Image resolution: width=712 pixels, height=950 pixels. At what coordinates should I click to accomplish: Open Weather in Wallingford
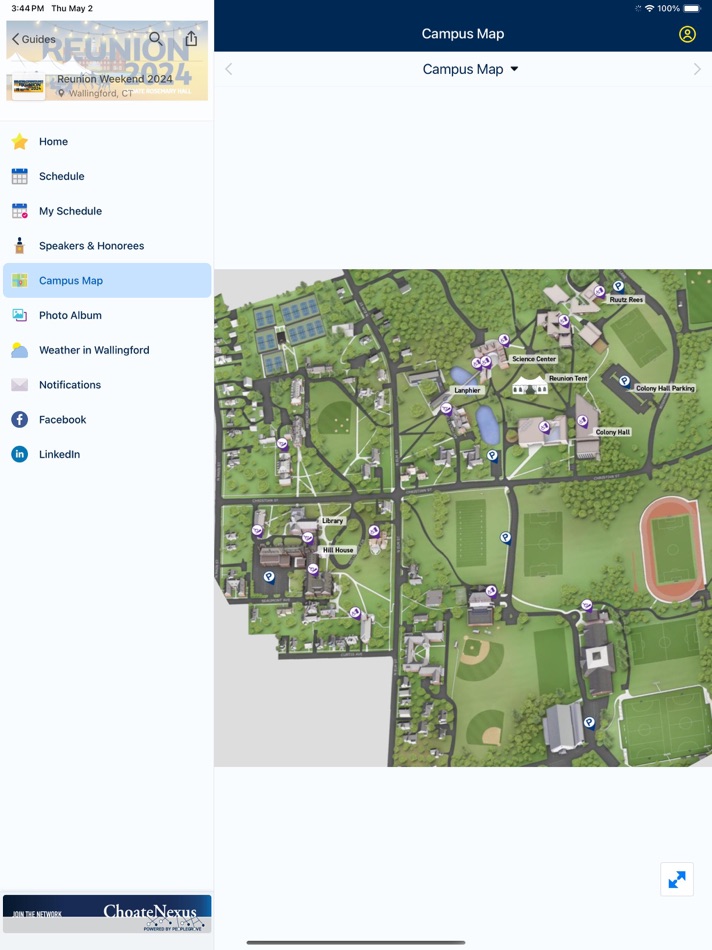click(x=107, y=350)
